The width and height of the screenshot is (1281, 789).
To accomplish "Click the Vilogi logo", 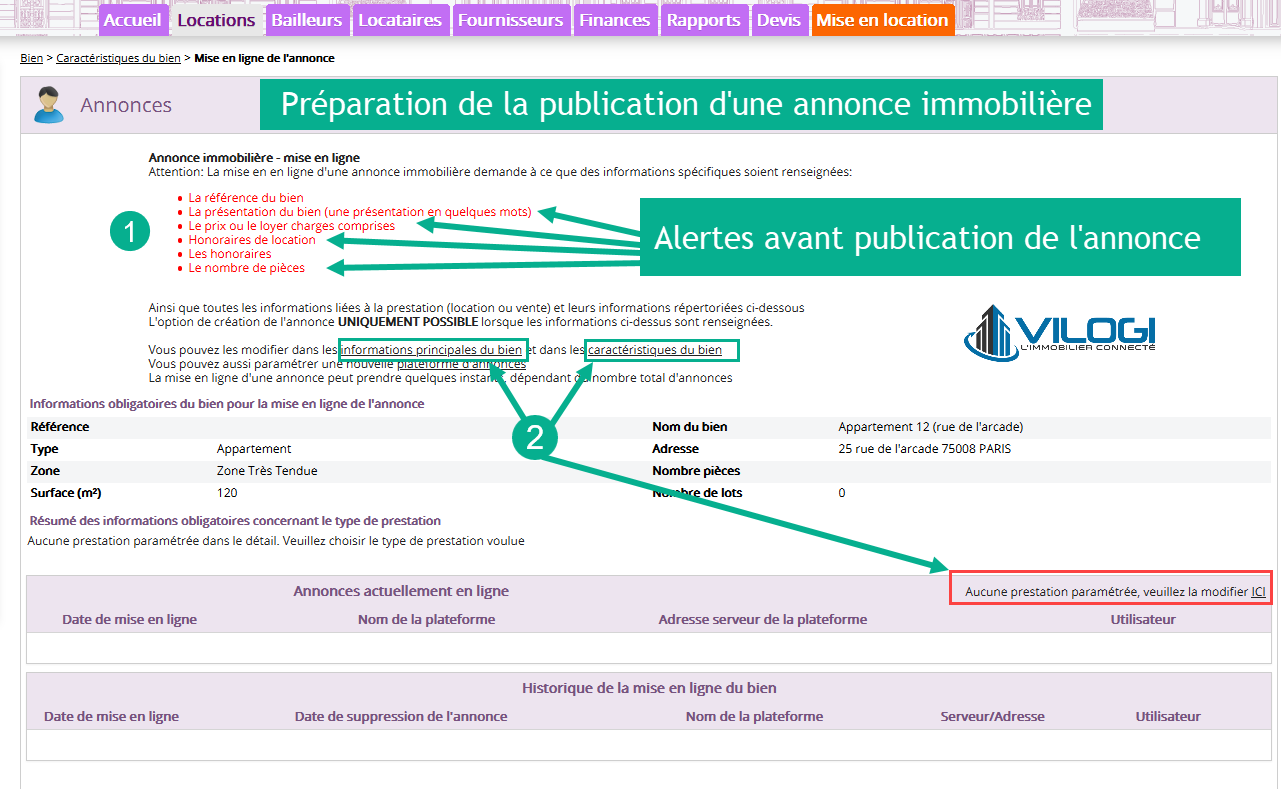I will click(1059, 334).
